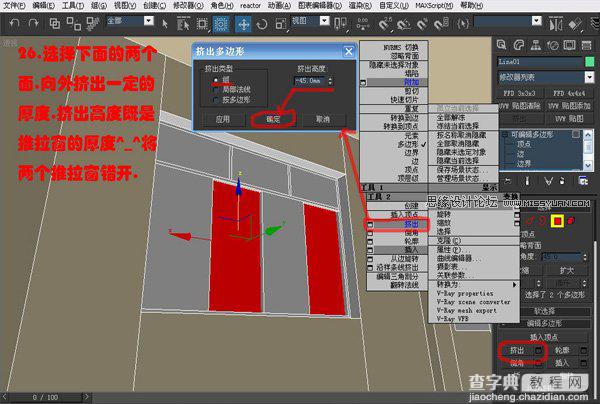Select the Polygon sub-object level red square
The width and height of the screenshot is (600, 404).
[x=557, y=221]
